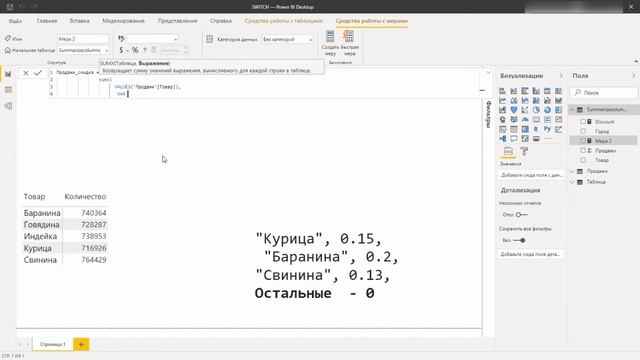The image size is (640, 360).
Task: Click the Поиск search box in Fields
Action: (603, 93)
